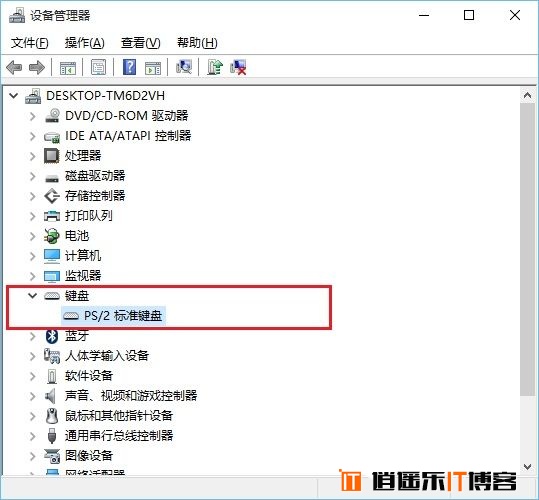Click the uninstall device red X icon
The width and height of the screenshot is (539, 500).
tap(238, 67)
